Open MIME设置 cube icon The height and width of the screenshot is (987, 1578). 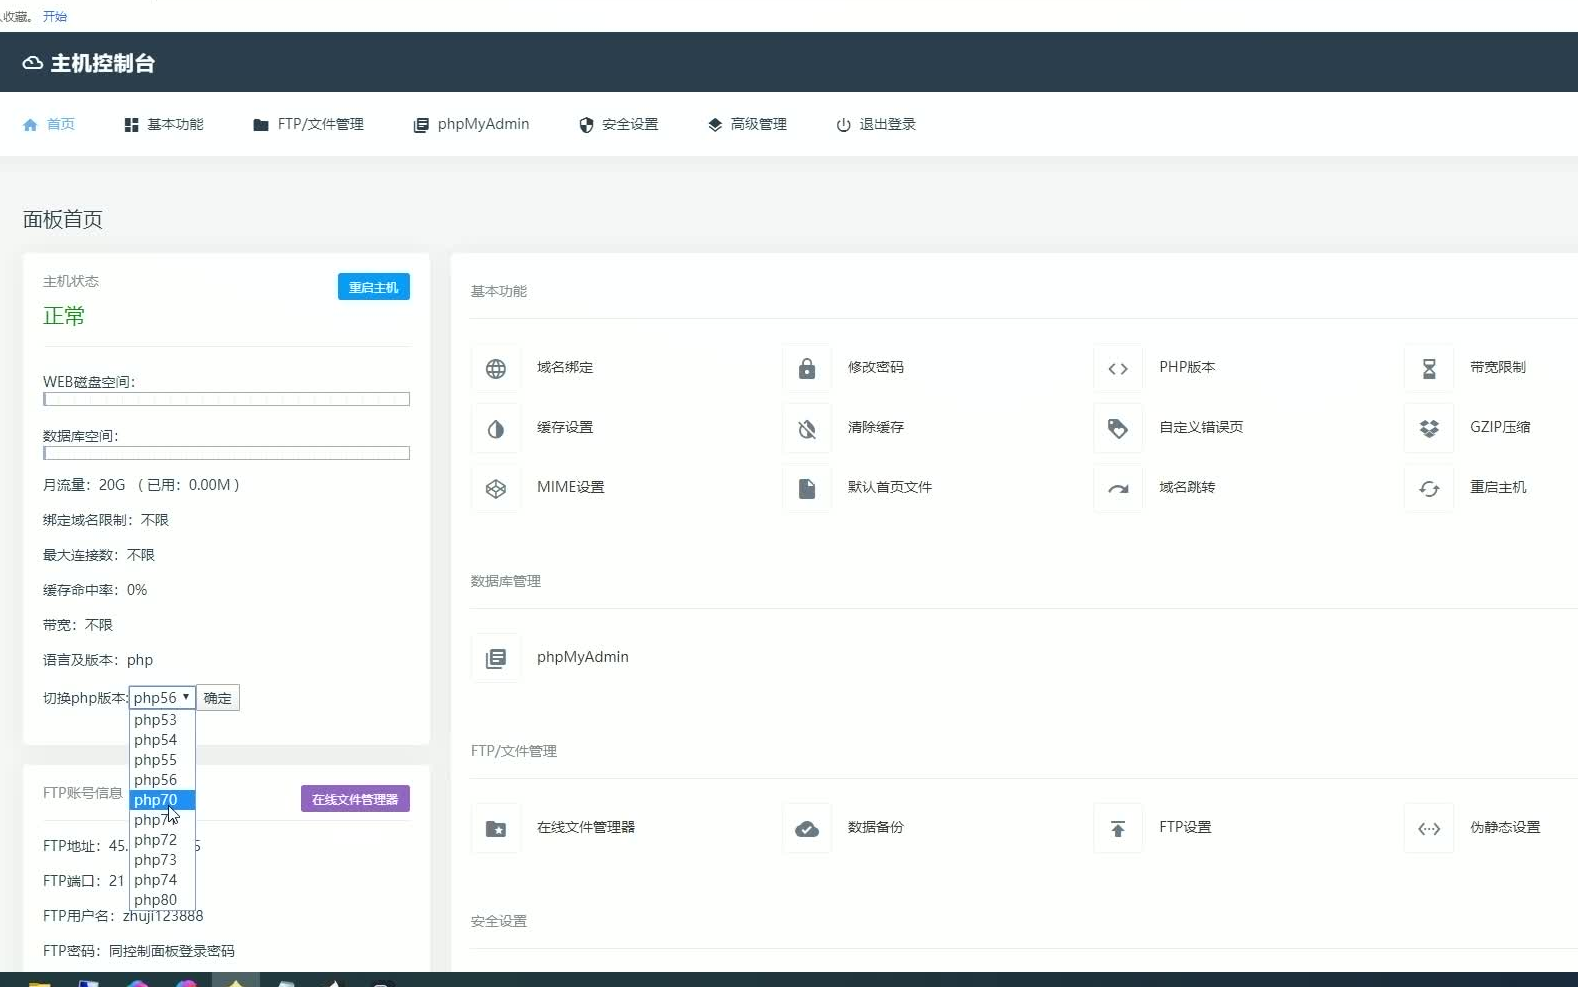(496, 488)
